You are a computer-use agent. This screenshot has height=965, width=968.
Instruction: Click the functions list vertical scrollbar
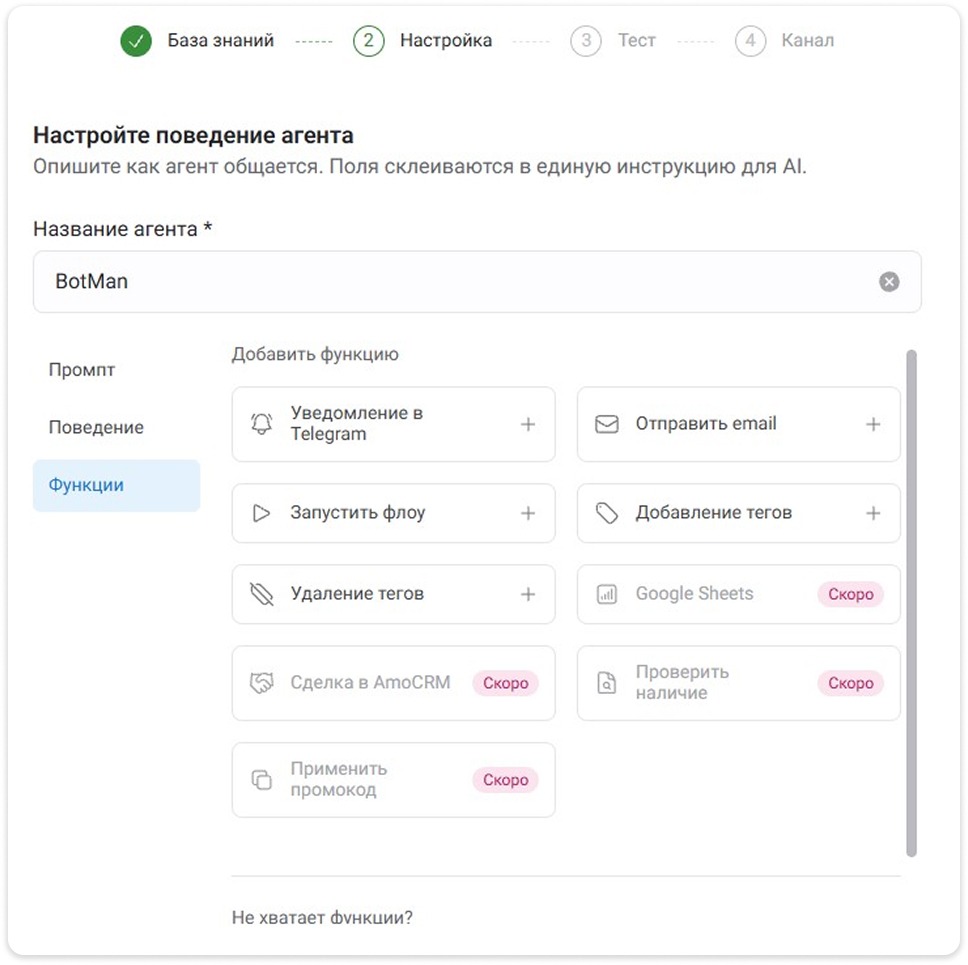(910, 600)
